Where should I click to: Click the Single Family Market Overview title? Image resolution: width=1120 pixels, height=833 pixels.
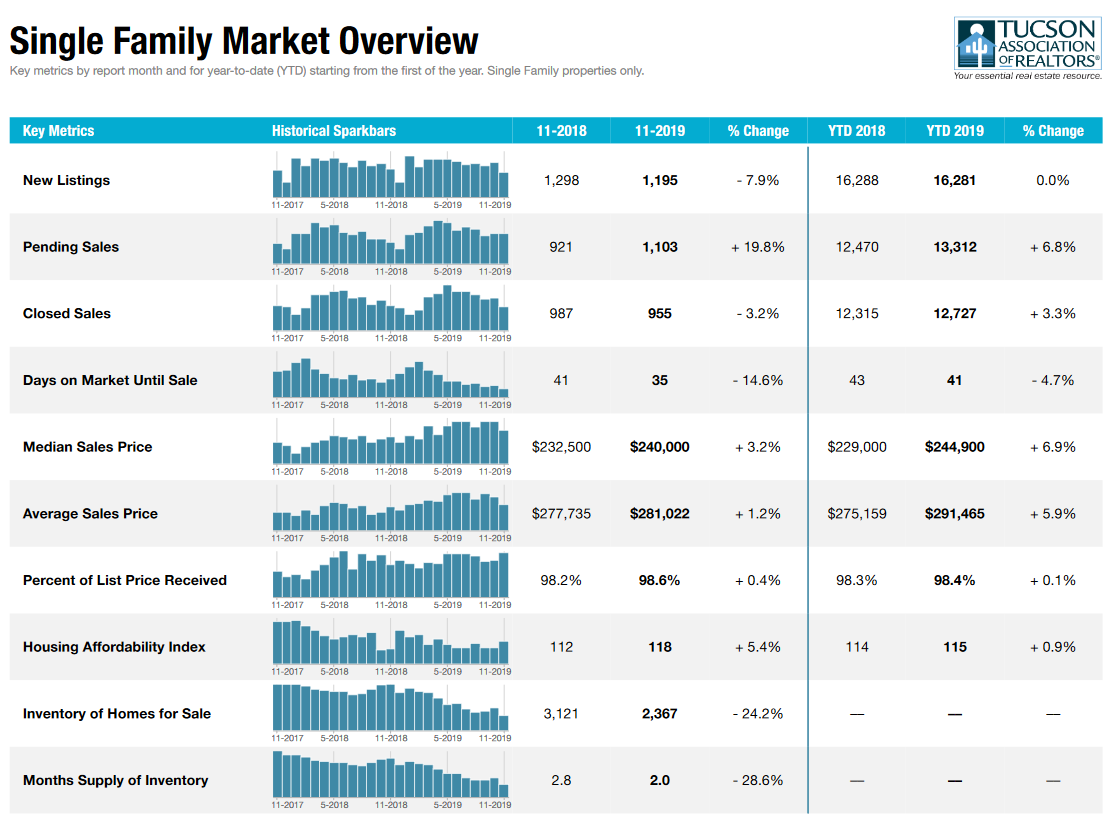(x=244, y=41)
